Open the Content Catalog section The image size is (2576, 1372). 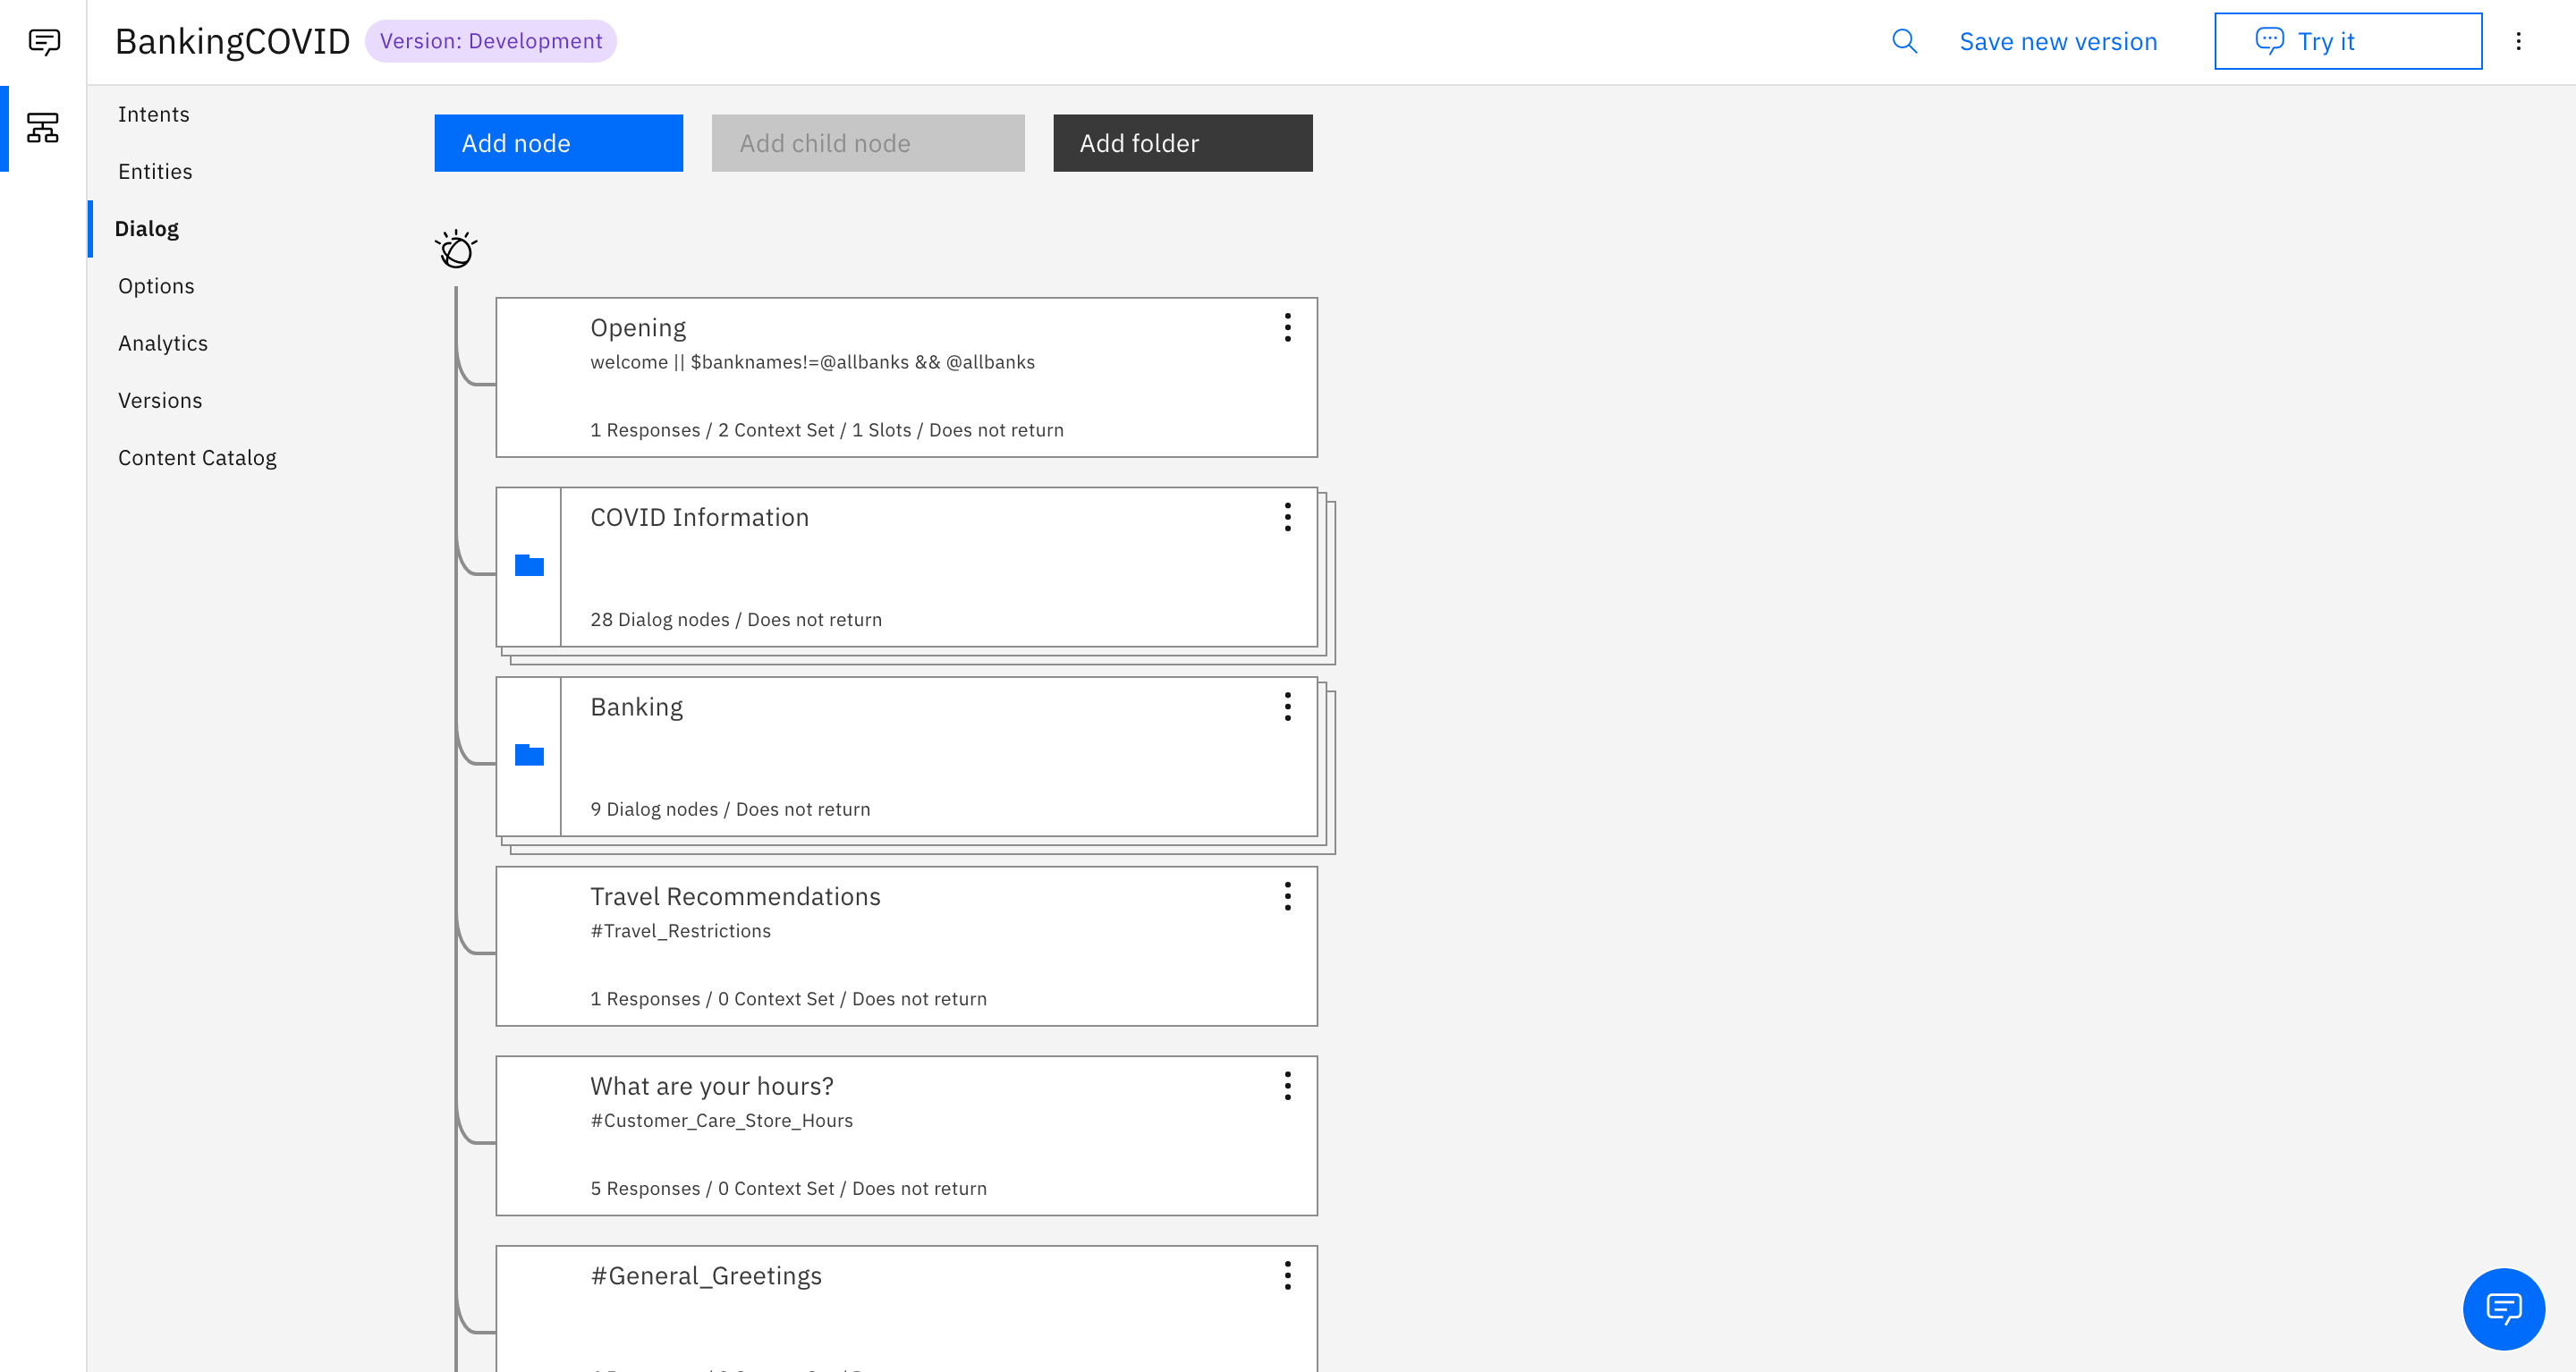(x=197, y=458)
